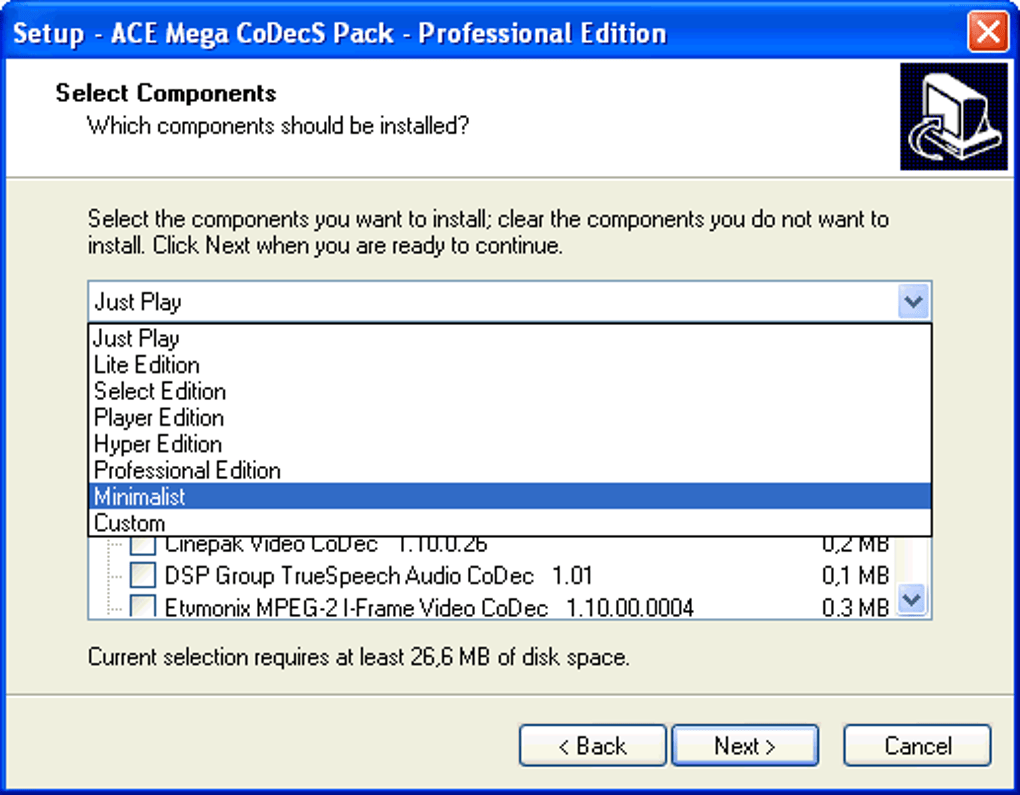1020x795 pixels.
Task: Toggle the Cinepak Video CoDec checkbox
Action: (x=142, y=544)
